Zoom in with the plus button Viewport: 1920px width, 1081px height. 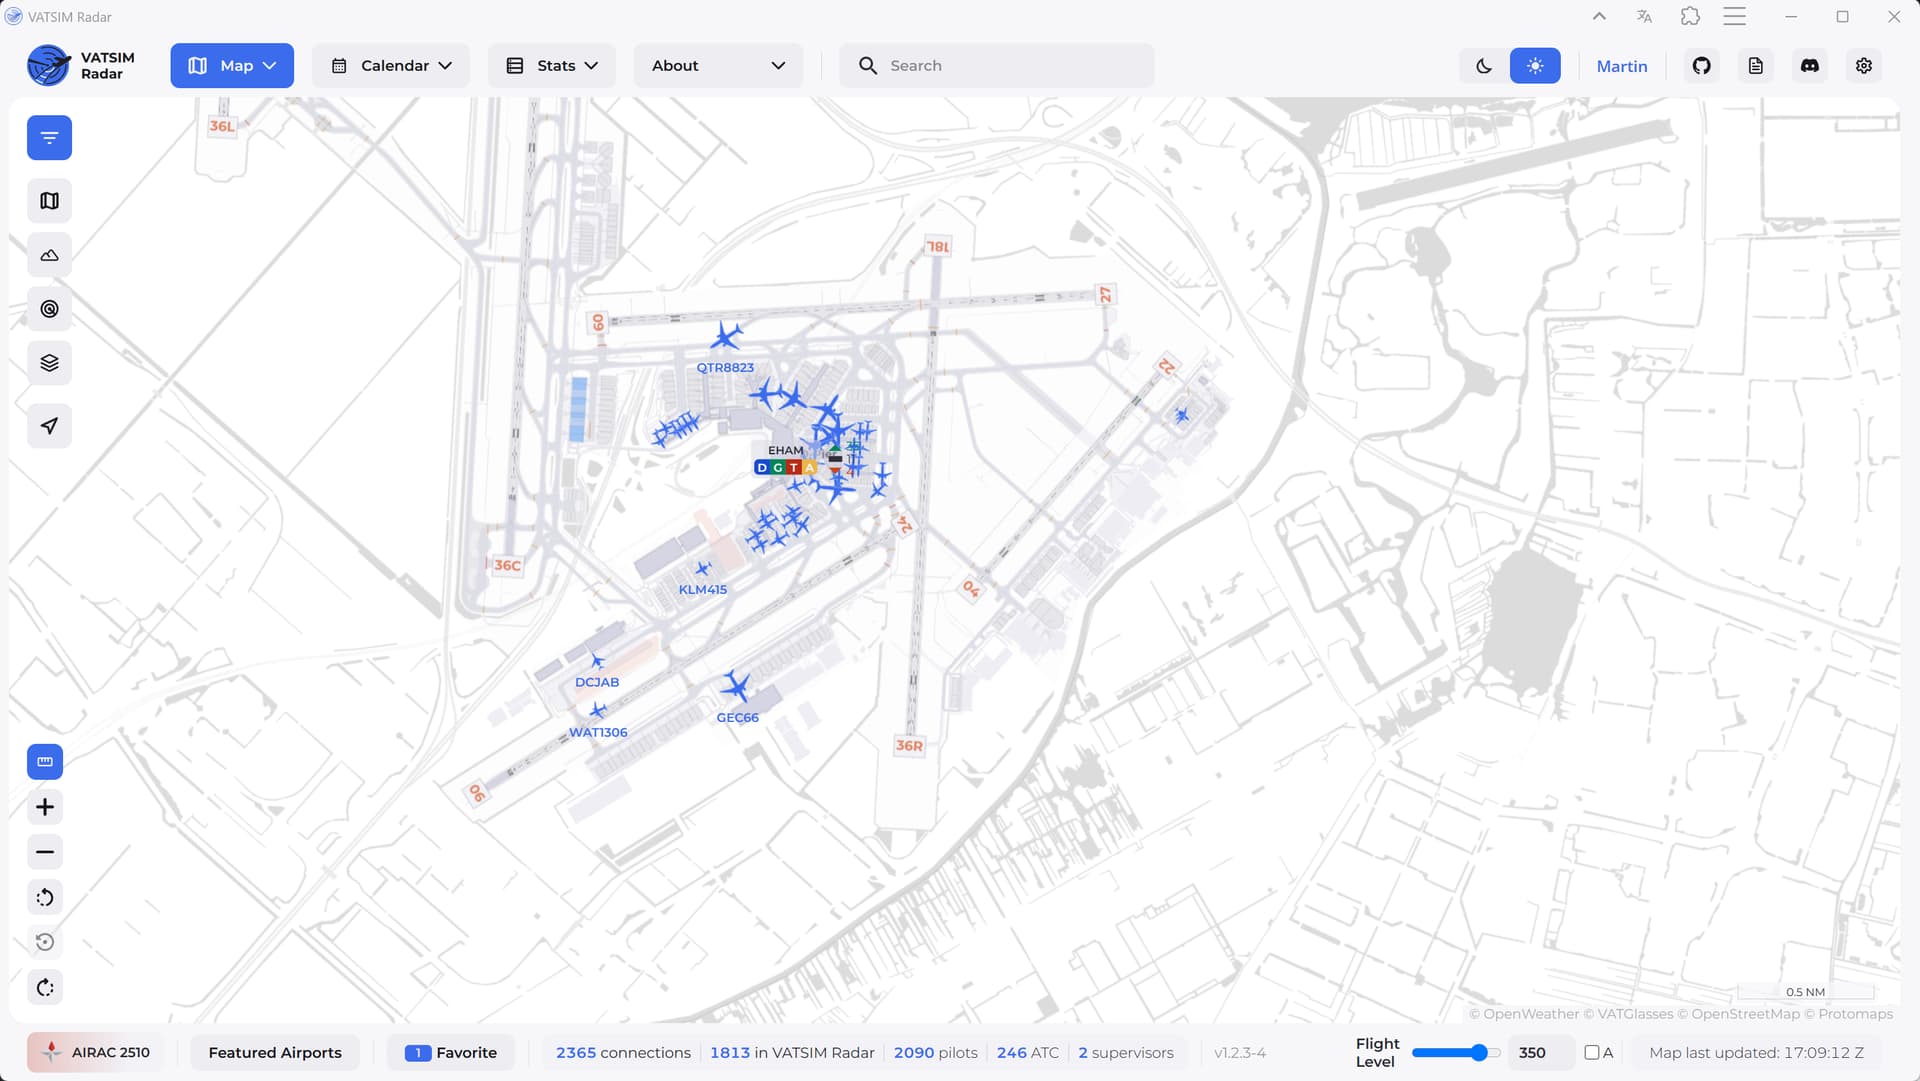click(45, 807)
